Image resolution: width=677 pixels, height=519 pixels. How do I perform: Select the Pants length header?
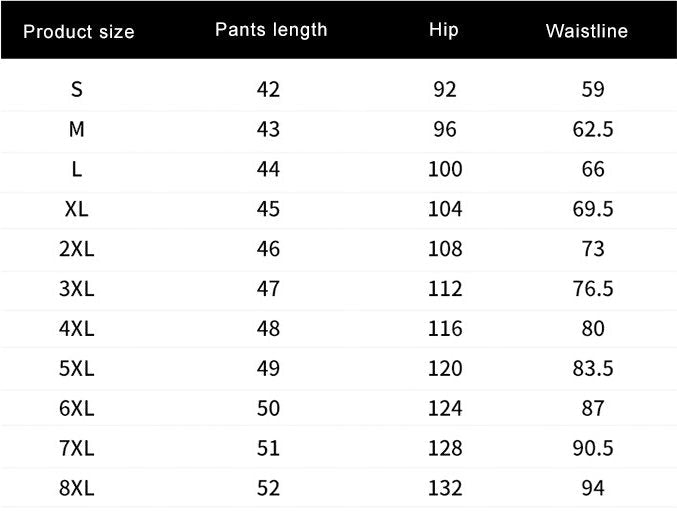click(x=271, y=29)
